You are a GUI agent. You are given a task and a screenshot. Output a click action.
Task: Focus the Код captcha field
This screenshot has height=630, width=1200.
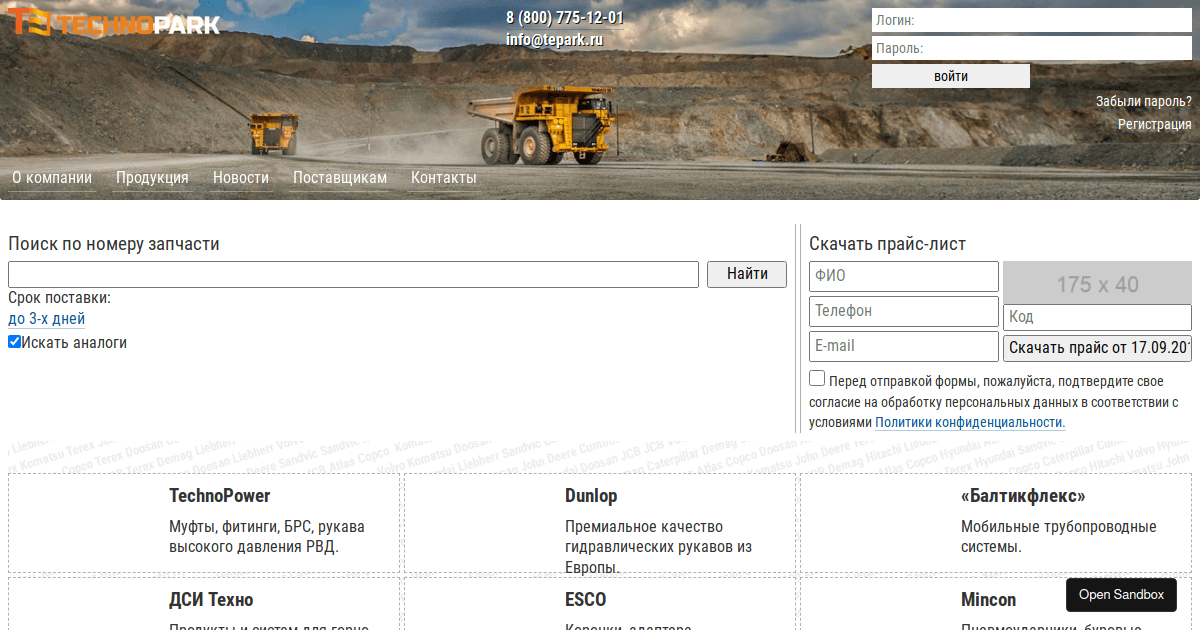coord(1097,317)
